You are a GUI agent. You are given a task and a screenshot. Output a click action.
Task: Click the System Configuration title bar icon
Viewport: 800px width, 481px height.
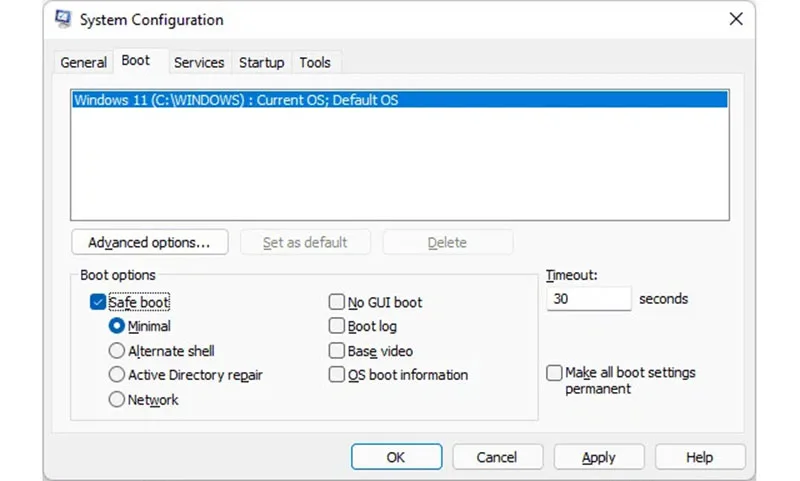pos(63,19)
